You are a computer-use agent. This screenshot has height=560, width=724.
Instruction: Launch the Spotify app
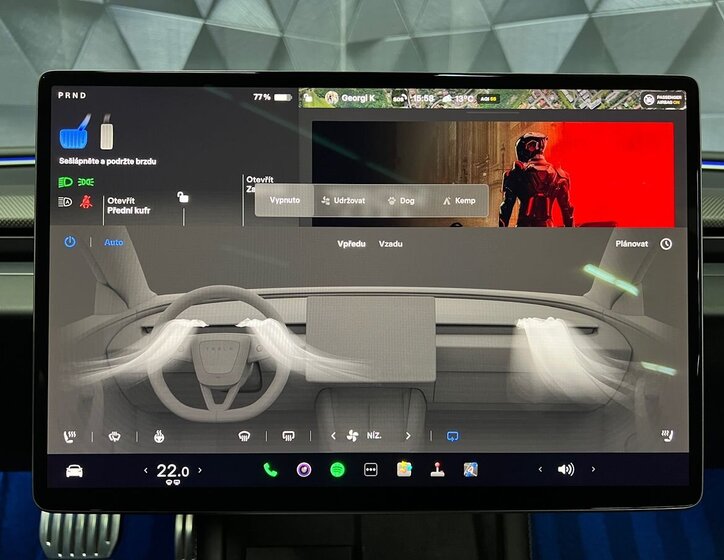(x=337, y=469)
